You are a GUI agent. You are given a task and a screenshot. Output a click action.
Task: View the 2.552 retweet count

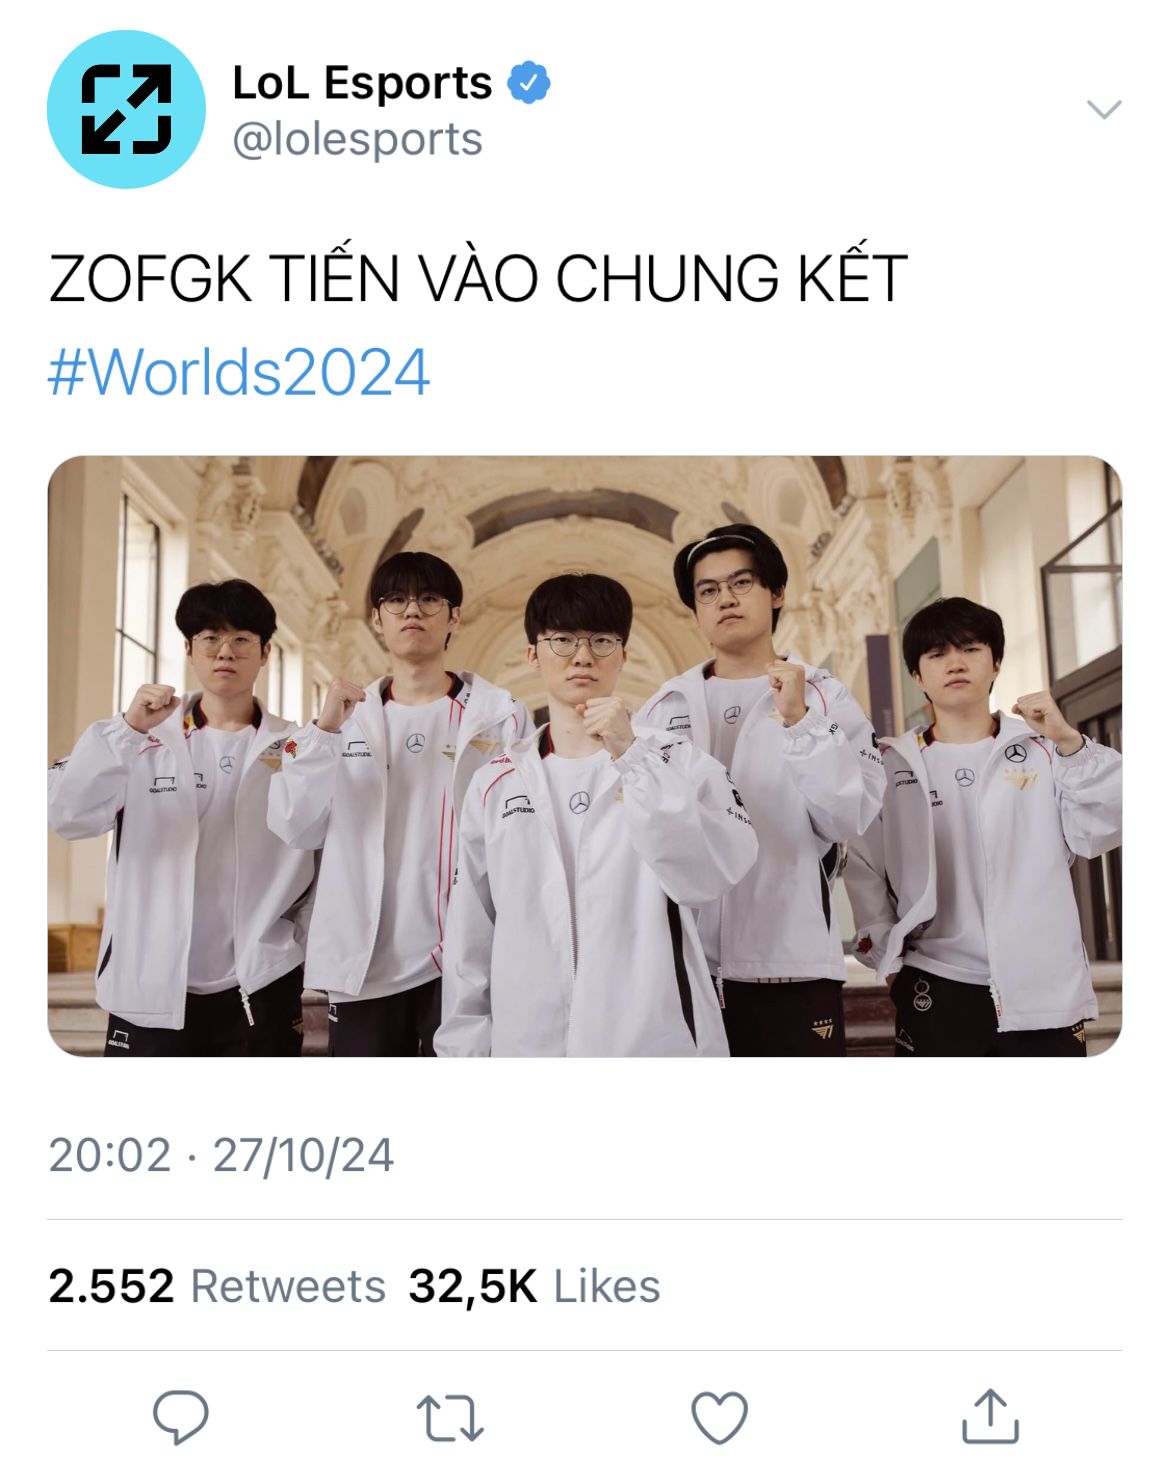point(111,1286)
